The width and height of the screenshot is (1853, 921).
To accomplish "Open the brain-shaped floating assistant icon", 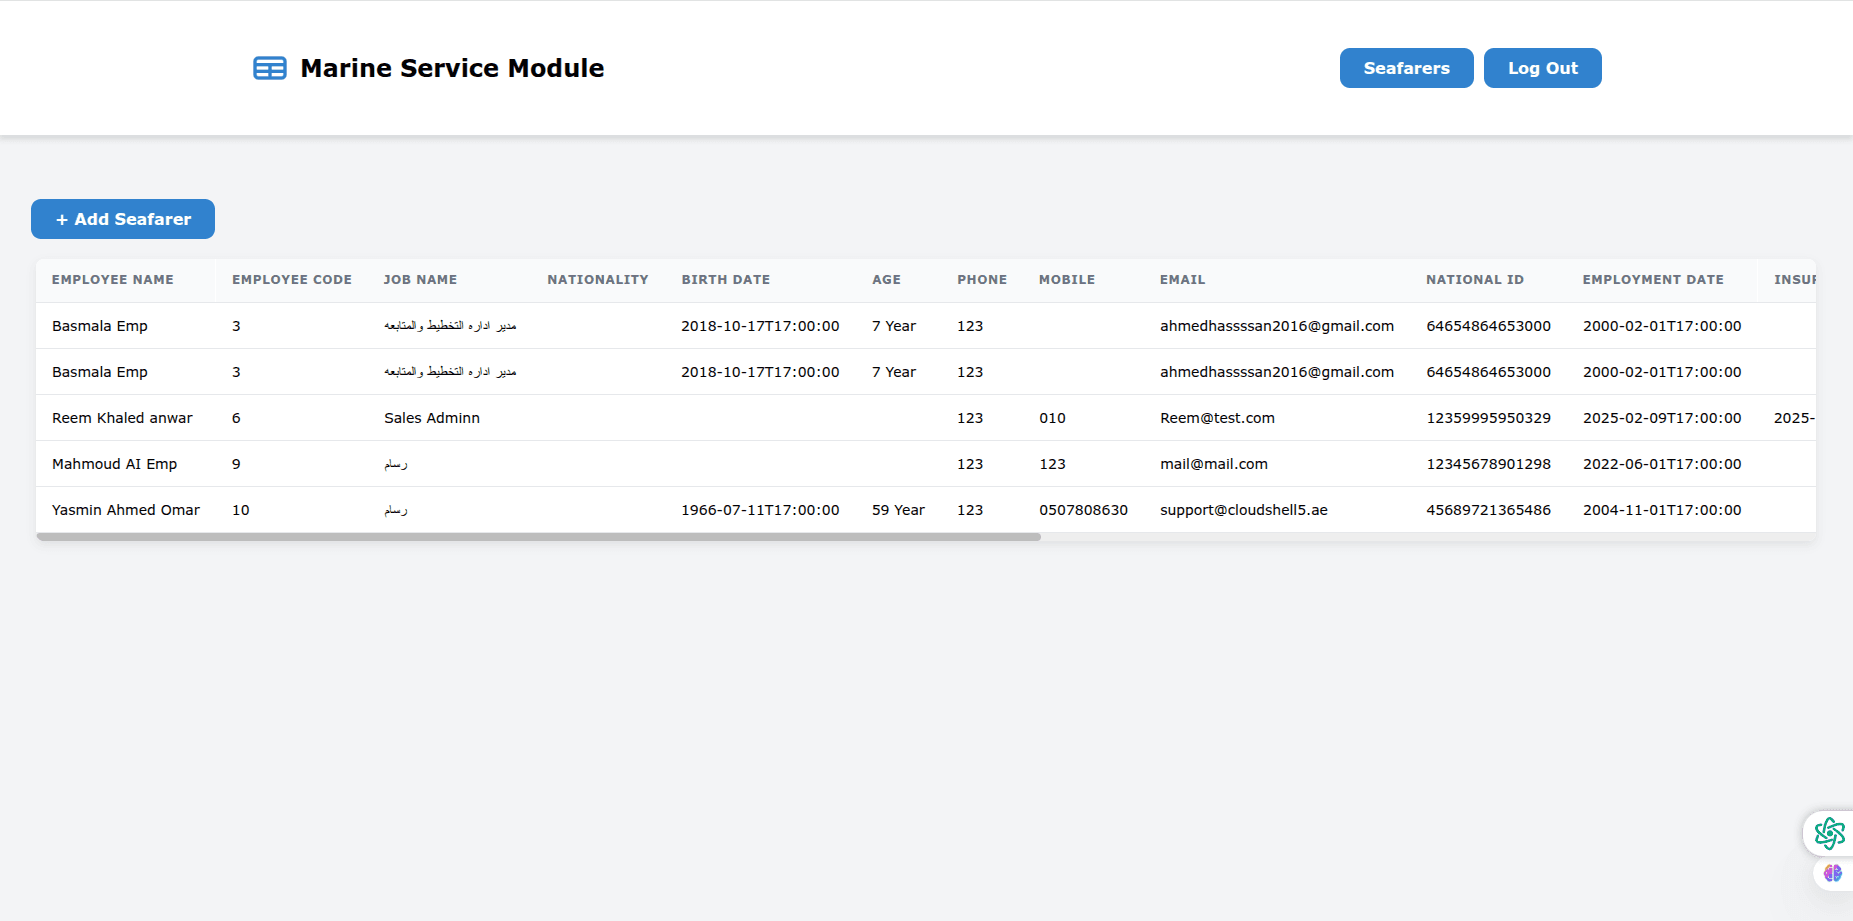I will coord(1834,872).
